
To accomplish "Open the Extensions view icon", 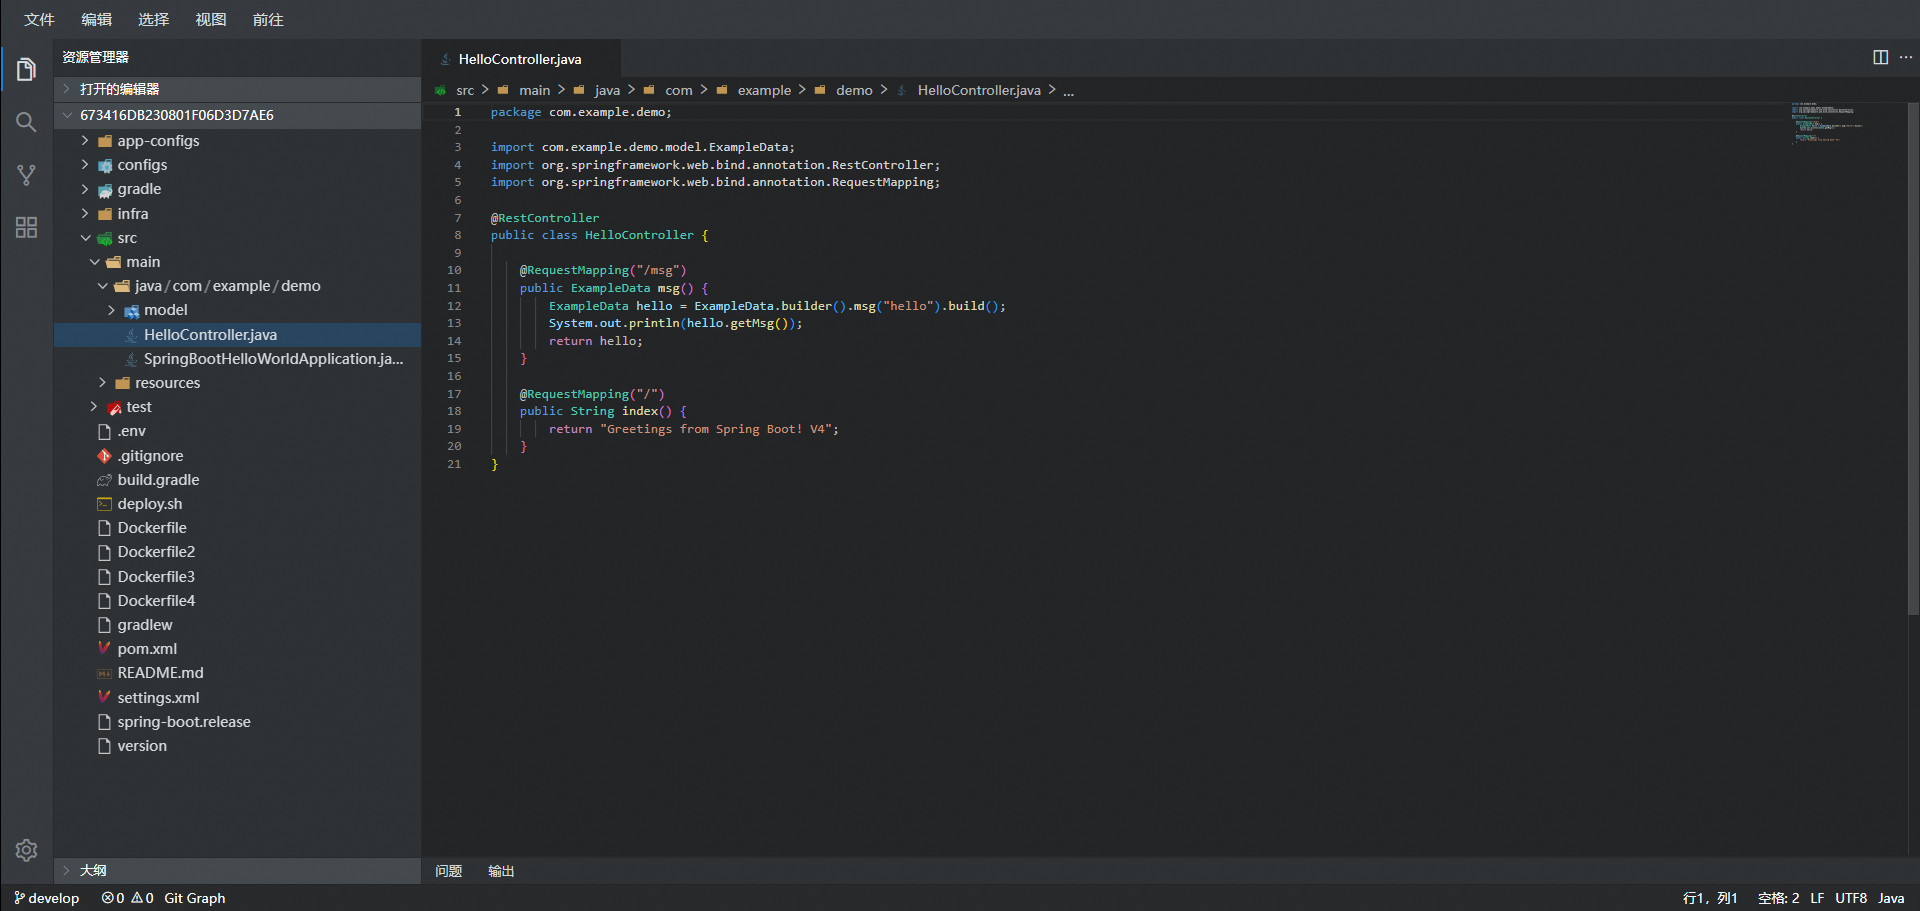I will pos(27,228).
